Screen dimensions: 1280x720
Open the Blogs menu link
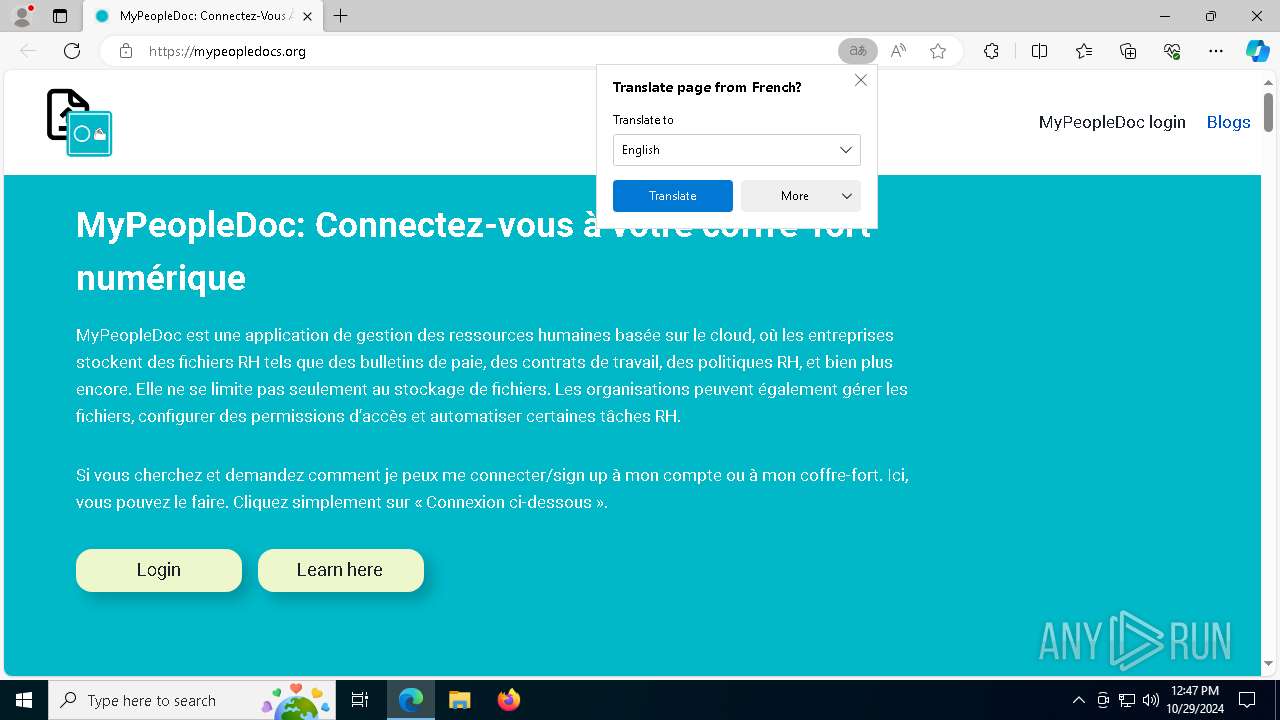point(1228,122)
